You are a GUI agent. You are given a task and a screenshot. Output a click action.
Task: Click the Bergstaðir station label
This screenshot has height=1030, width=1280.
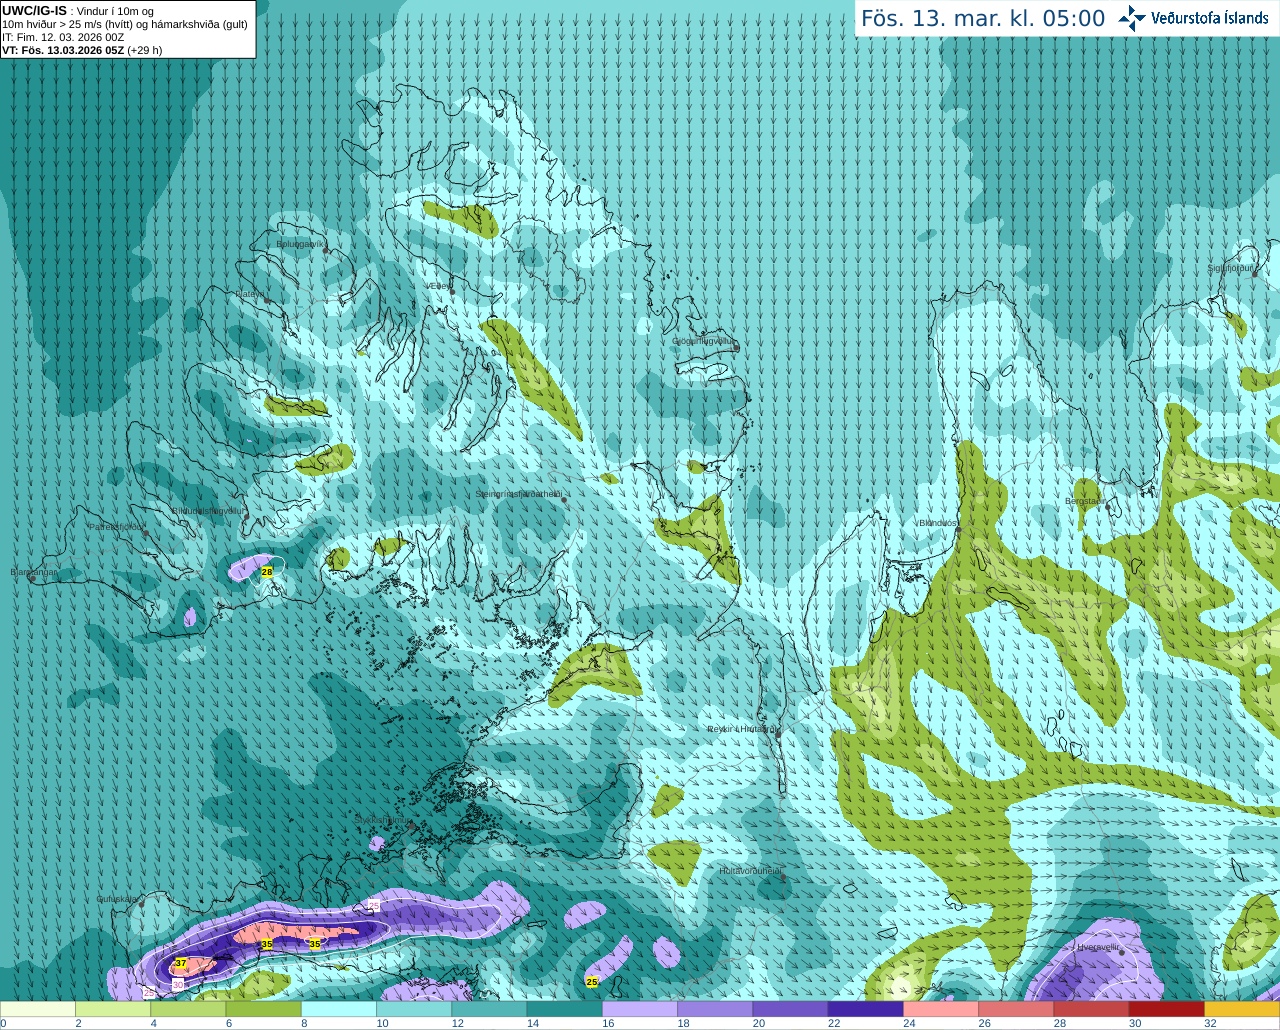[1085, 501]
